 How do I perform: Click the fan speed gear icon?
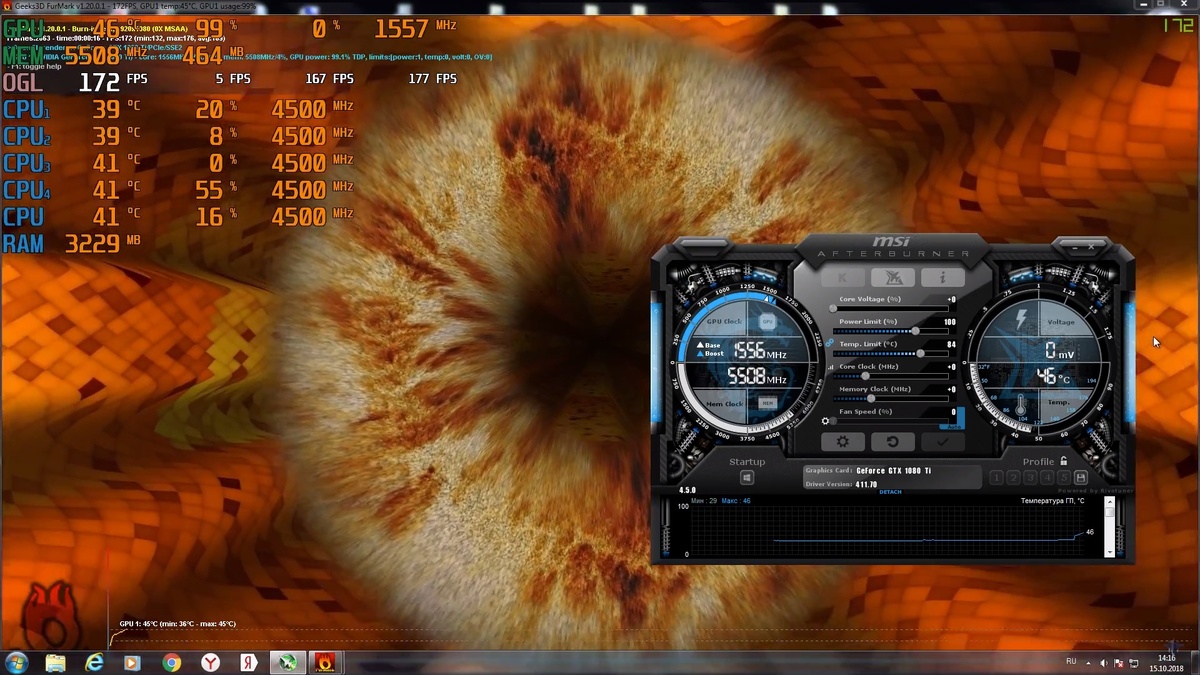(825, 421)
